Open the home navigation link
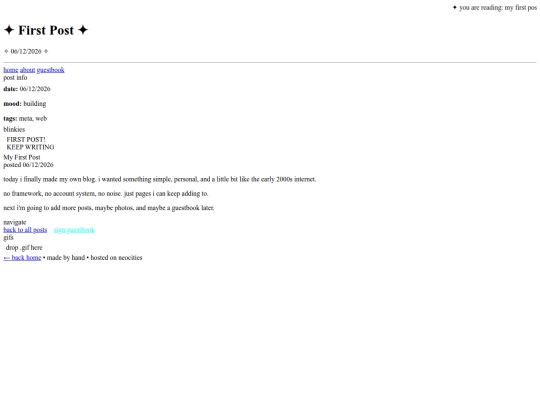 coord(11,70)
